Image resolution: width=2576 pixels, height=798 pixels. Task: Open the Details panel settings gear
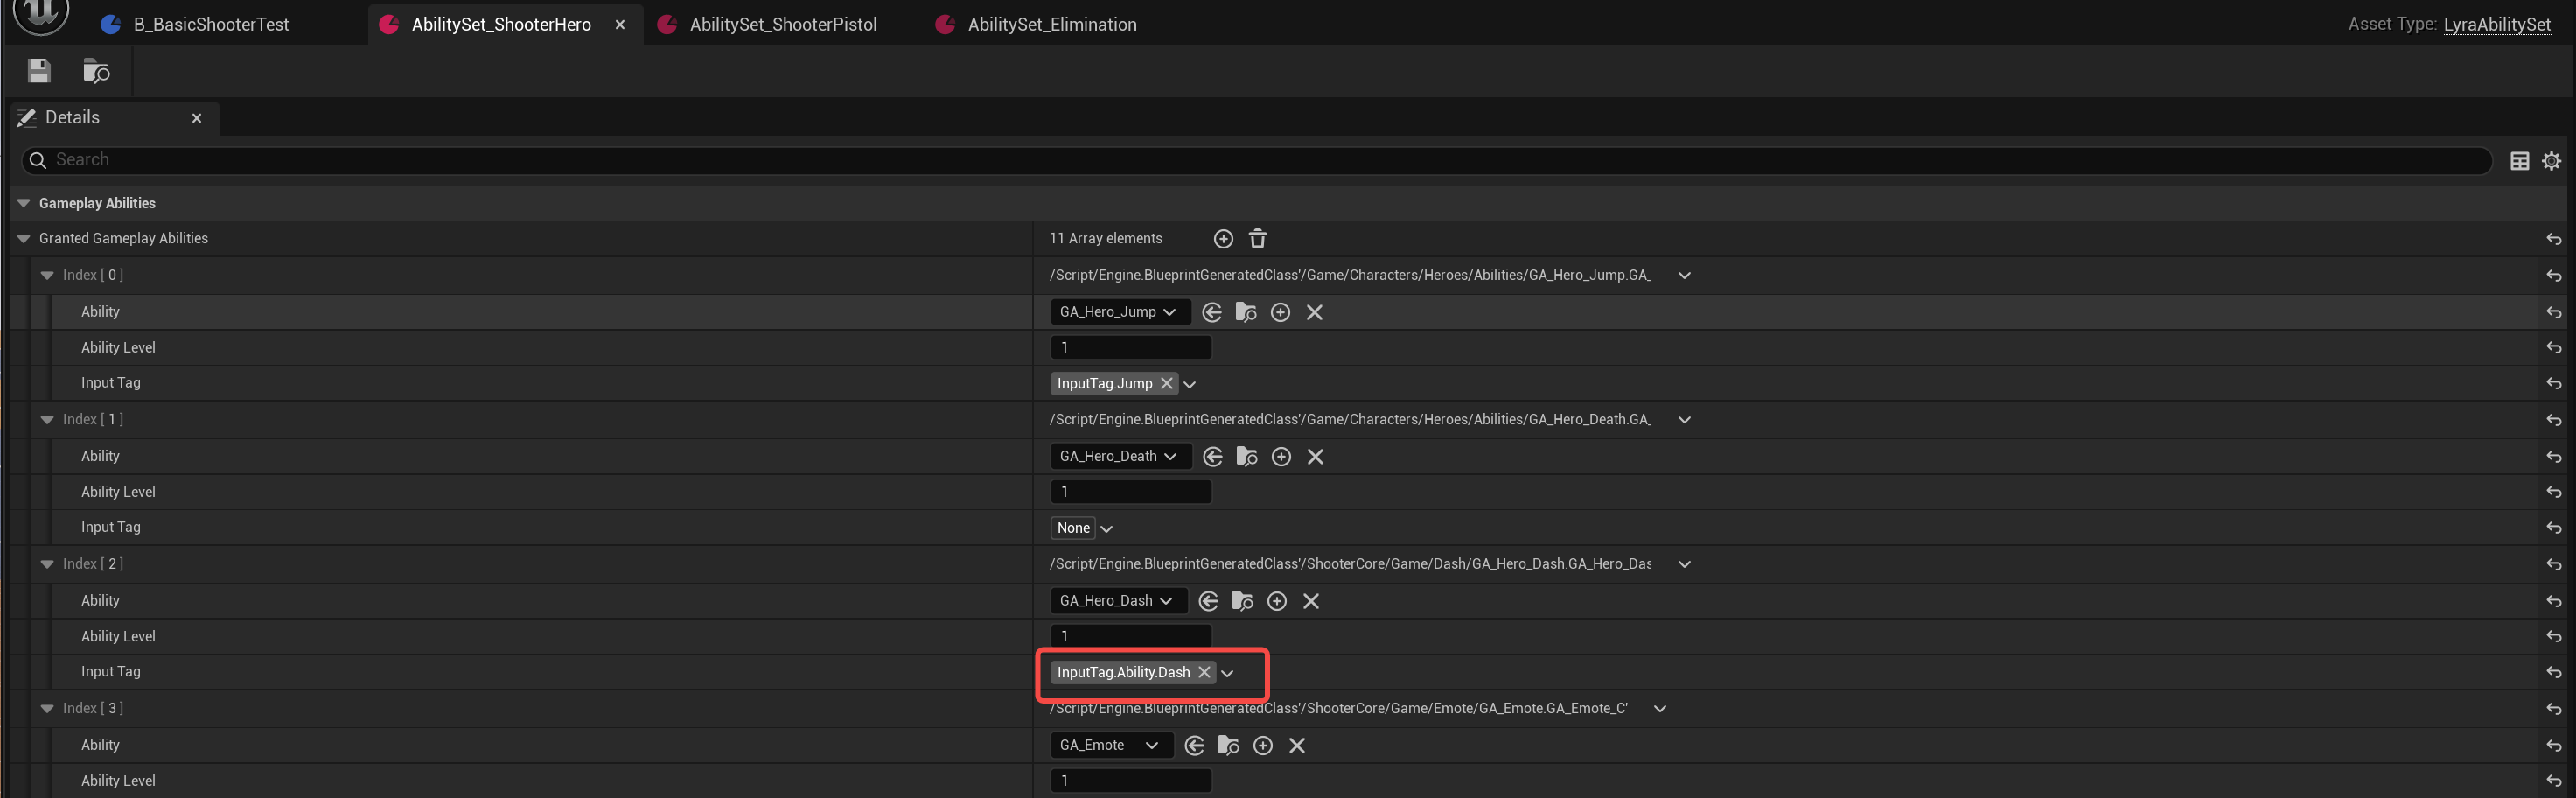2551,161
